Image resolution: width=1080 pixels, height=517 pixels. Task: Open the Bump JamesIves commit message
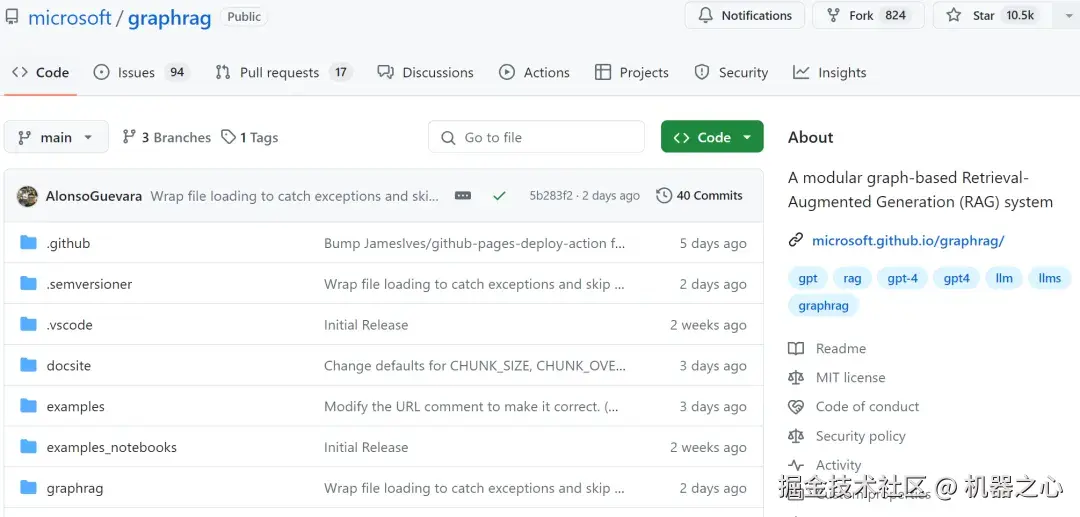pyautogui.click(x=475, y=243)
